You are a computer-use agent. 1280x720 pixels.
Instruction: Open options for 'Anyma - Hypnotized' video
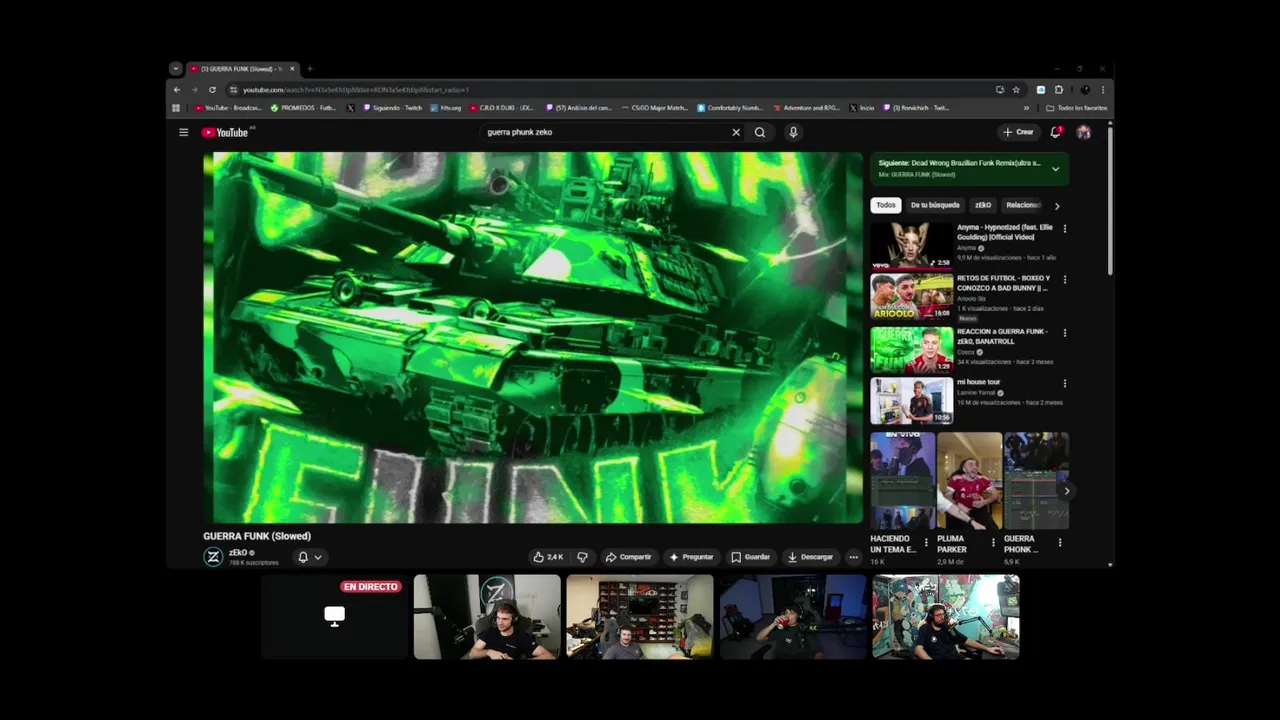click(1064, 229)
